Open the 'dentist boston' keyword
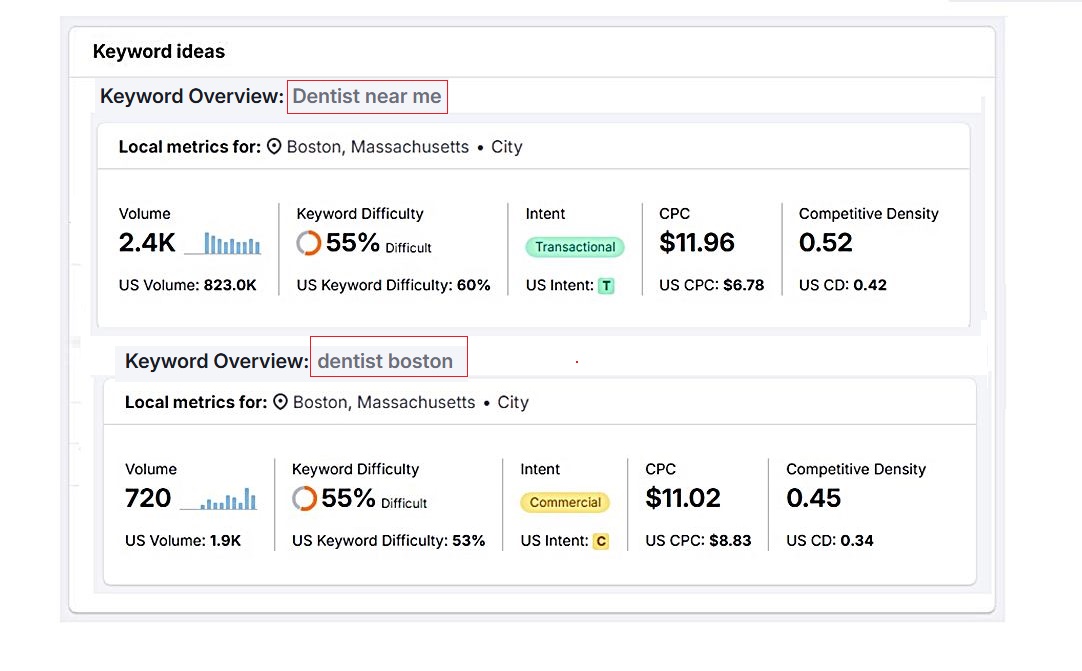The height and width of the screenshot is (671, 1082). (x=386, y=361)
